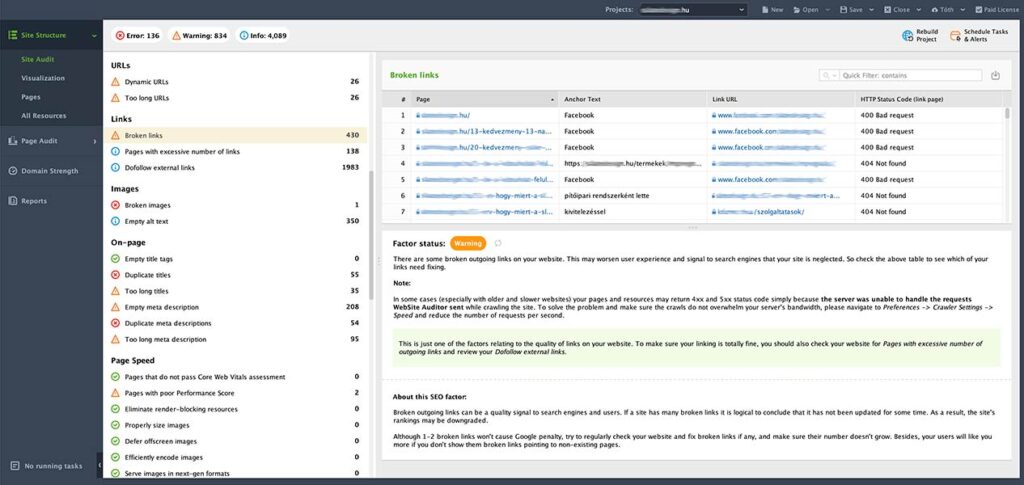Open the Reports section
1024x485 pixels.
pos(33,201)
